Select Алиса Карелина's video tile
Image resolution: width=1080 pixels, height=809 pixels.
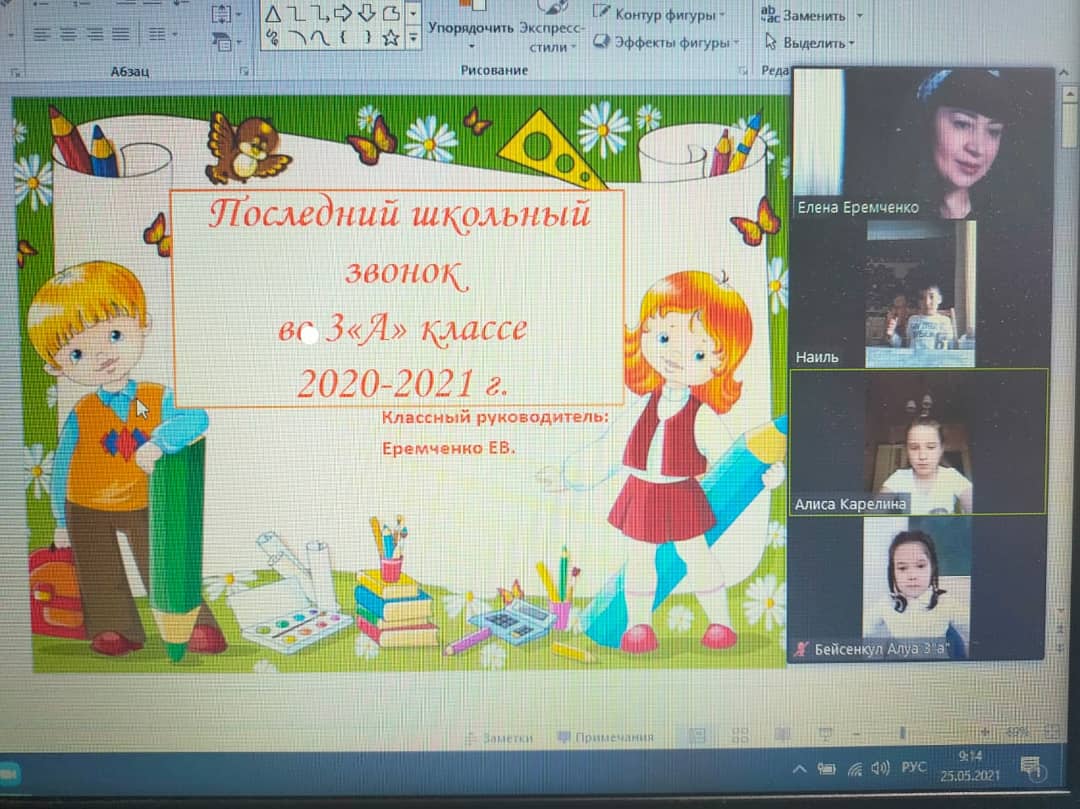[x=919, y=441]
